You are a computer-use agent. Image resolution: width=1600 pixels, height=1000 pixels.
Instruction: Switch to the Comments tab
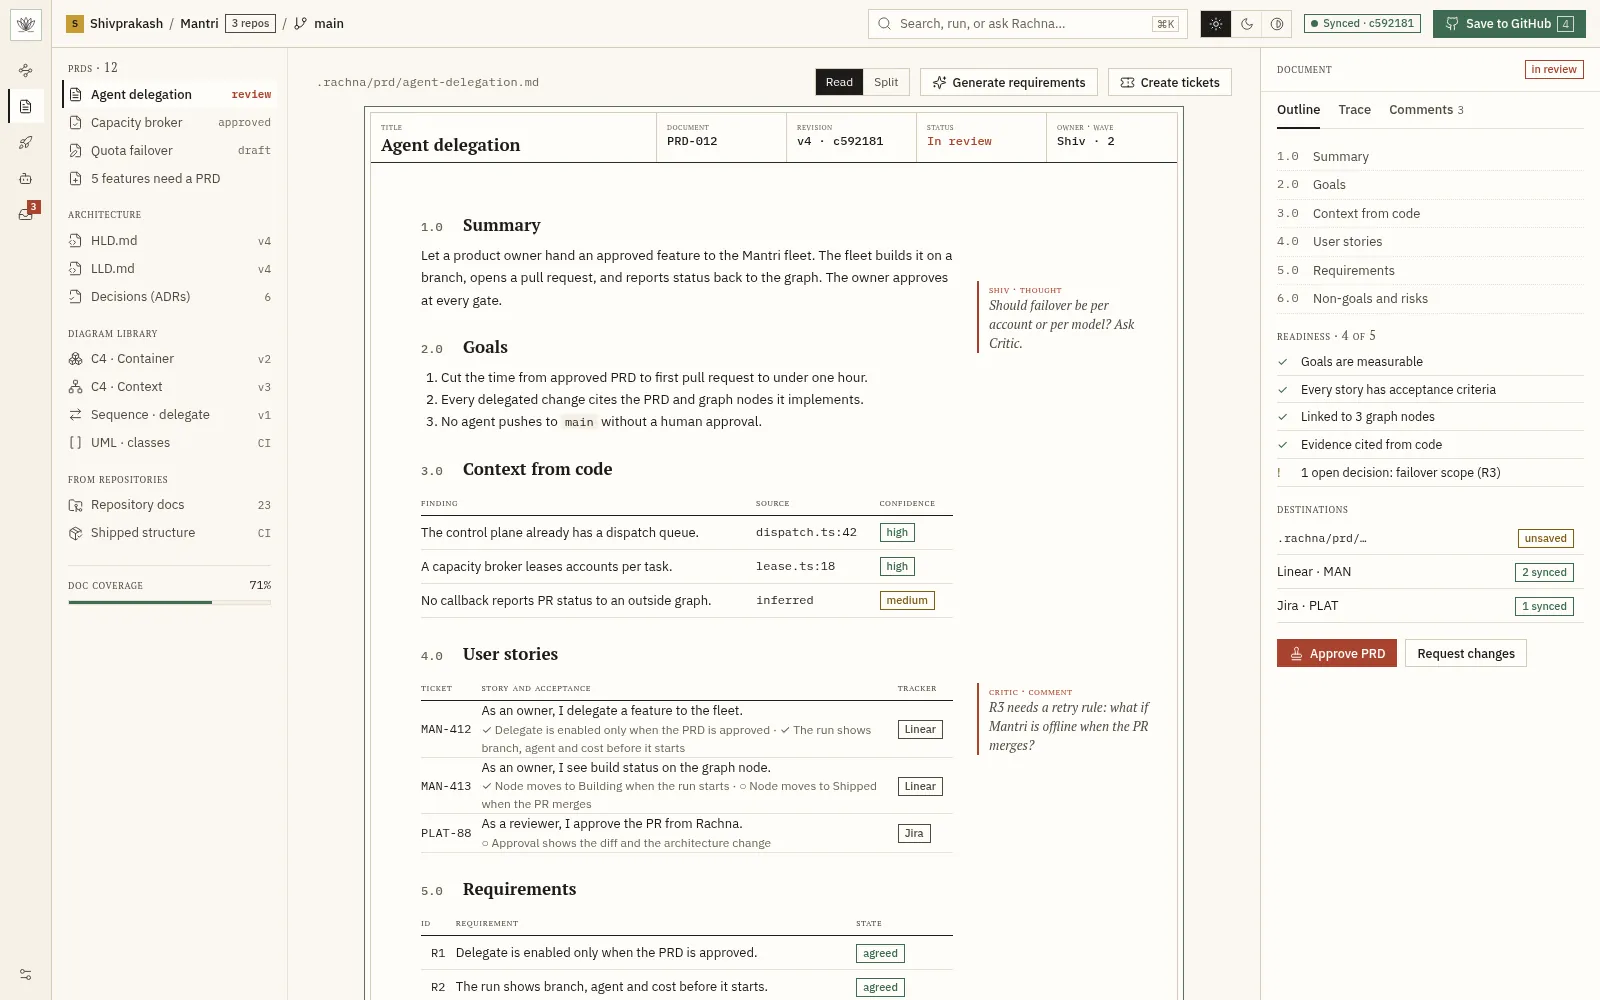[x=1426, y=110]
